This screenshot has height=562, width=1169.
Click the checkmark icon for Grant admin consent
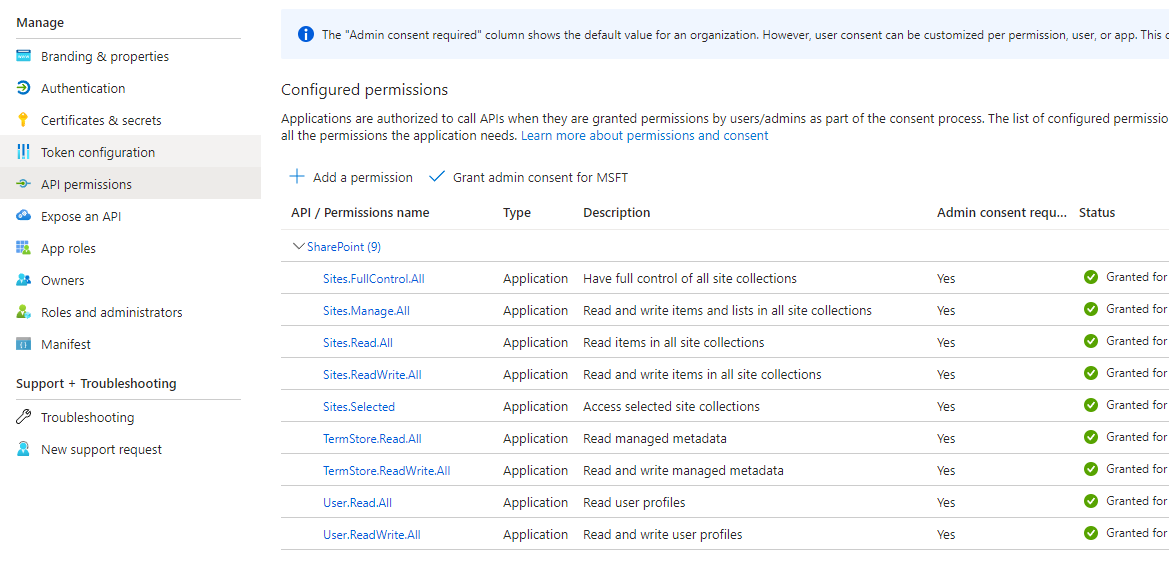click(x=437, y=177)
